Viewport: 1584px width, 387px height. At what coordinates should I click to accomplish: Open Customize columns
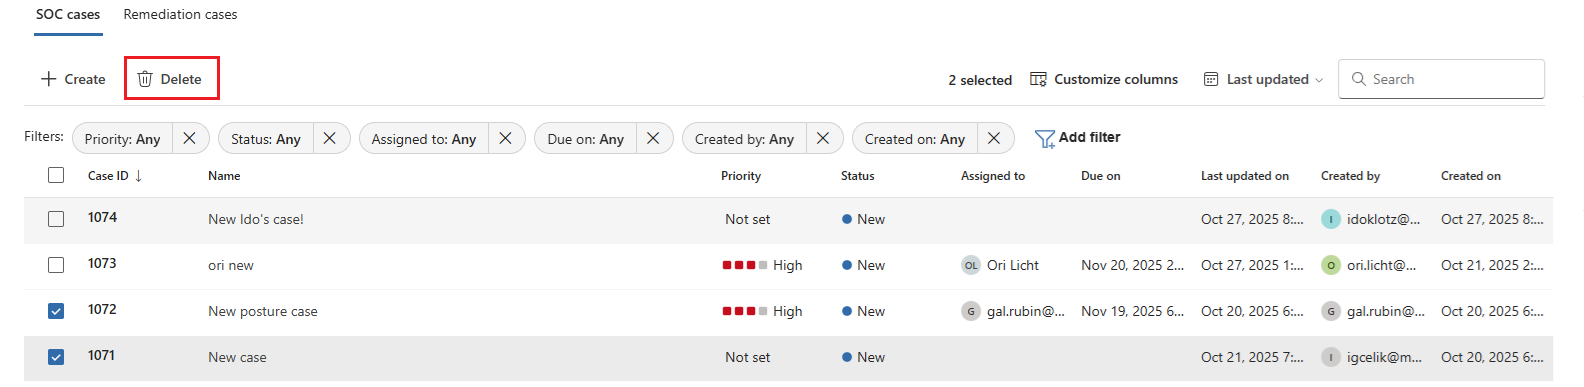point(1104,79)
